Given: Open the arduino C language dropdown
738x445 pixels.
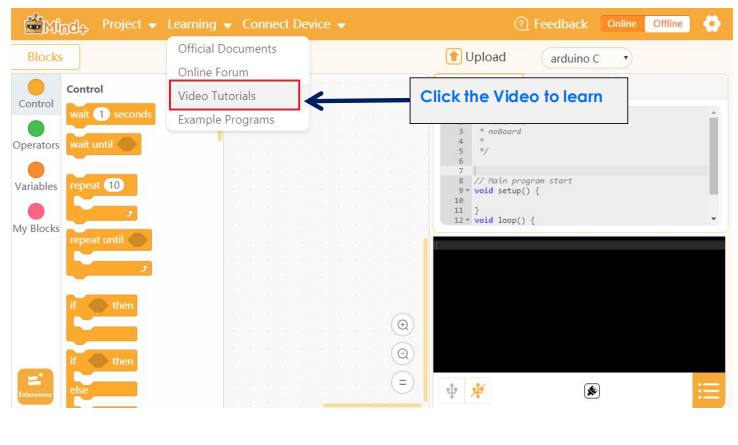Looking at the screenshot, I should coord(586,58).
